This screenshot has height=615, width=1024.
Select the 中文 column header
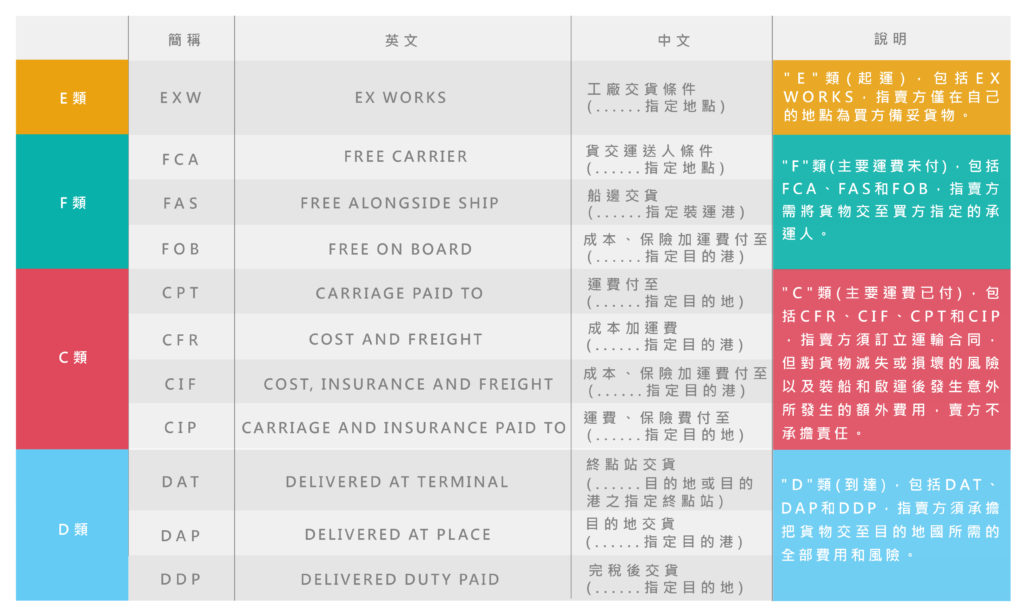click(673, 40)
